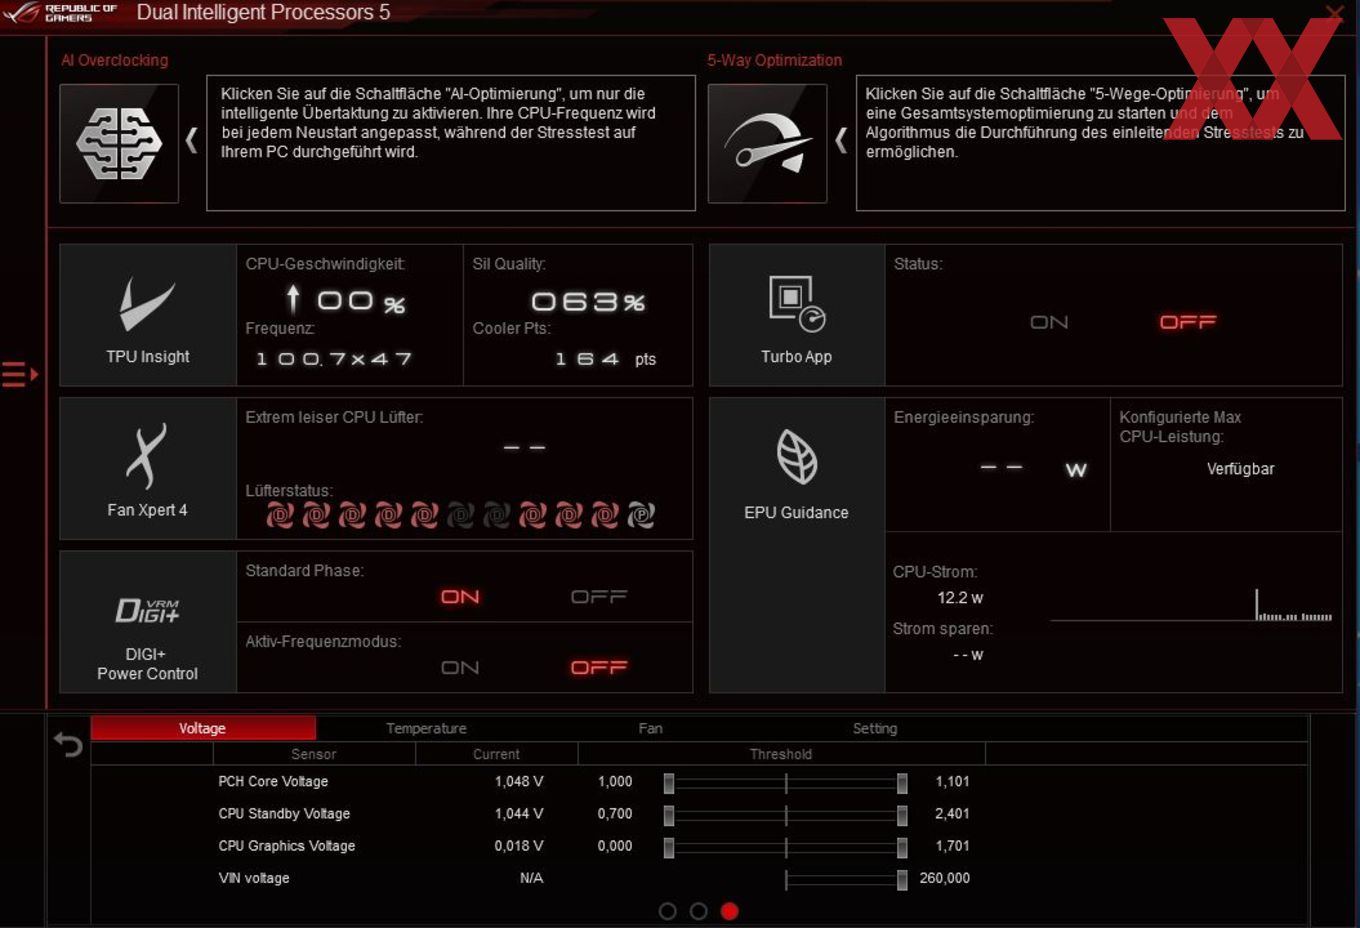This screenshot has width=1360, height=928.
Task: Switch to the Voltage tab
Action: click(x=203, y=728)
